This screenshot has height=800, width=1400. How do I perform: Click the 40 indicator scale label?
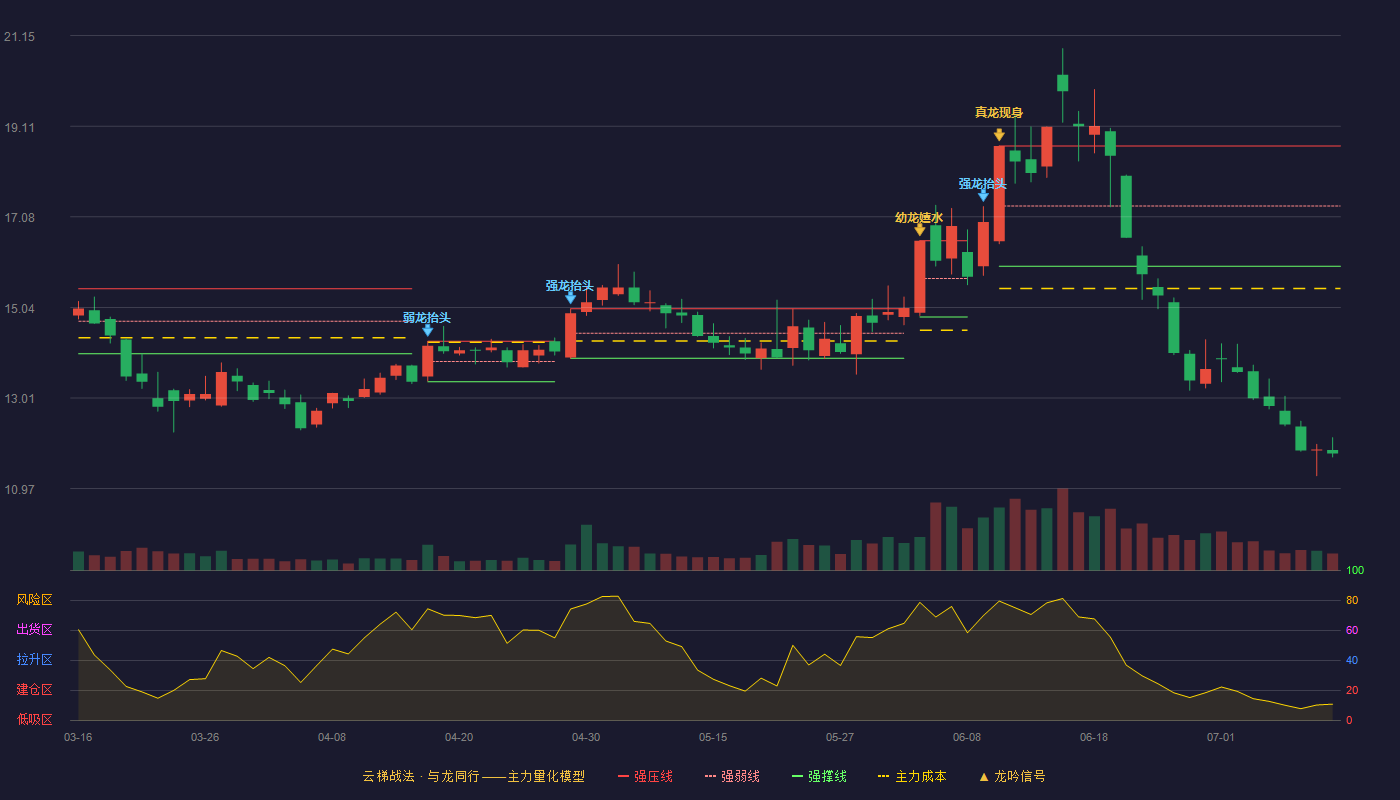pos(1352,661)
